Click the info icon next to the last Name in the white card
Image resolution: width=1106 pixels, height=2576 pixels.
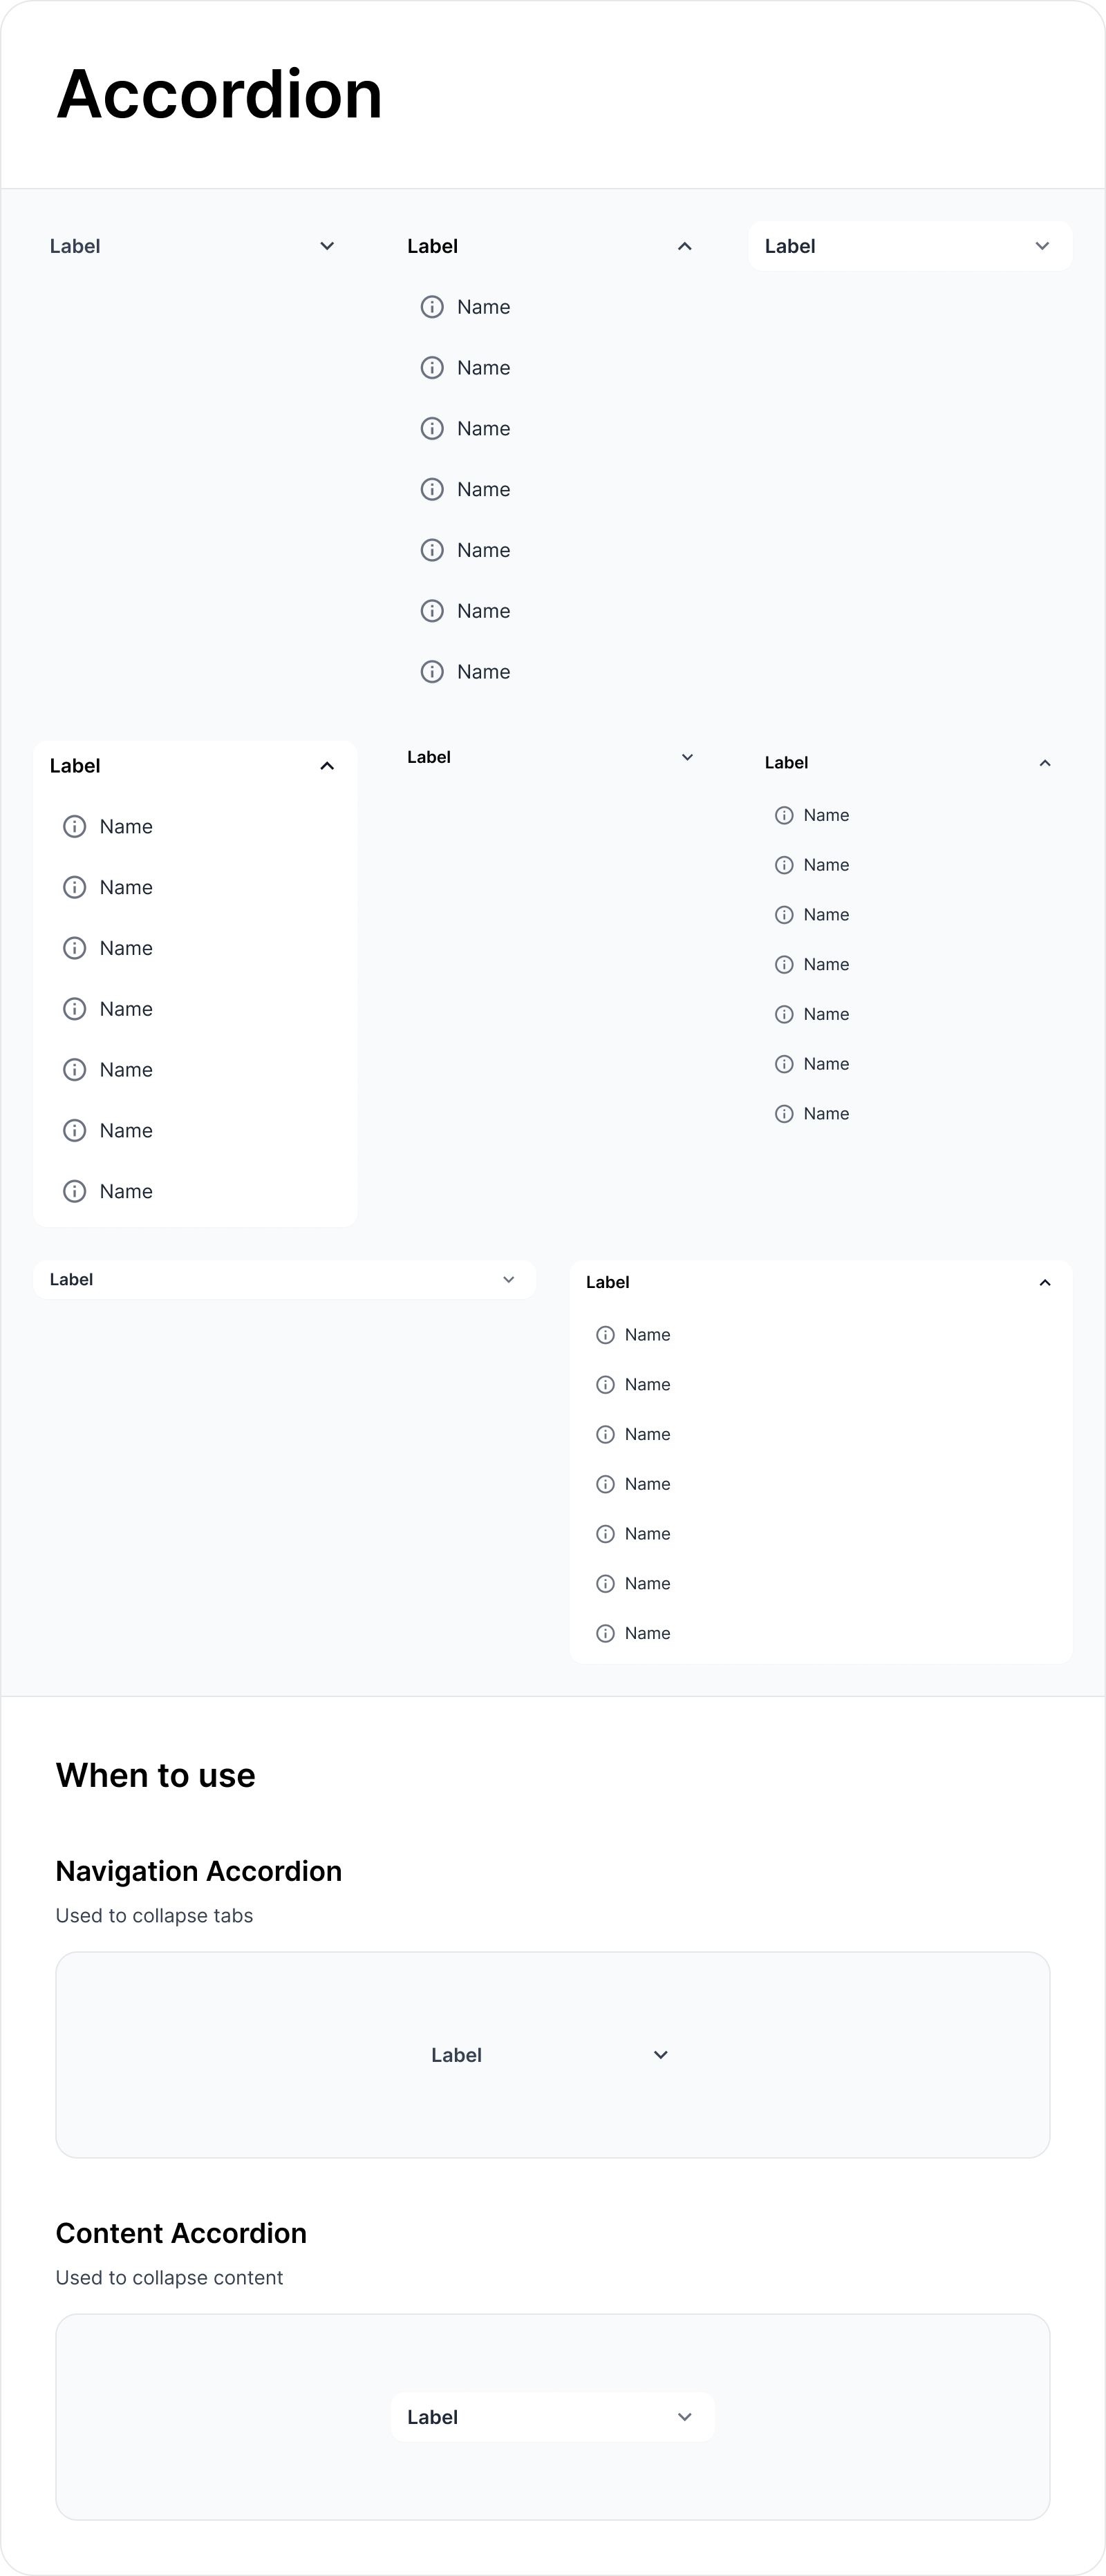pos(74,1190)
